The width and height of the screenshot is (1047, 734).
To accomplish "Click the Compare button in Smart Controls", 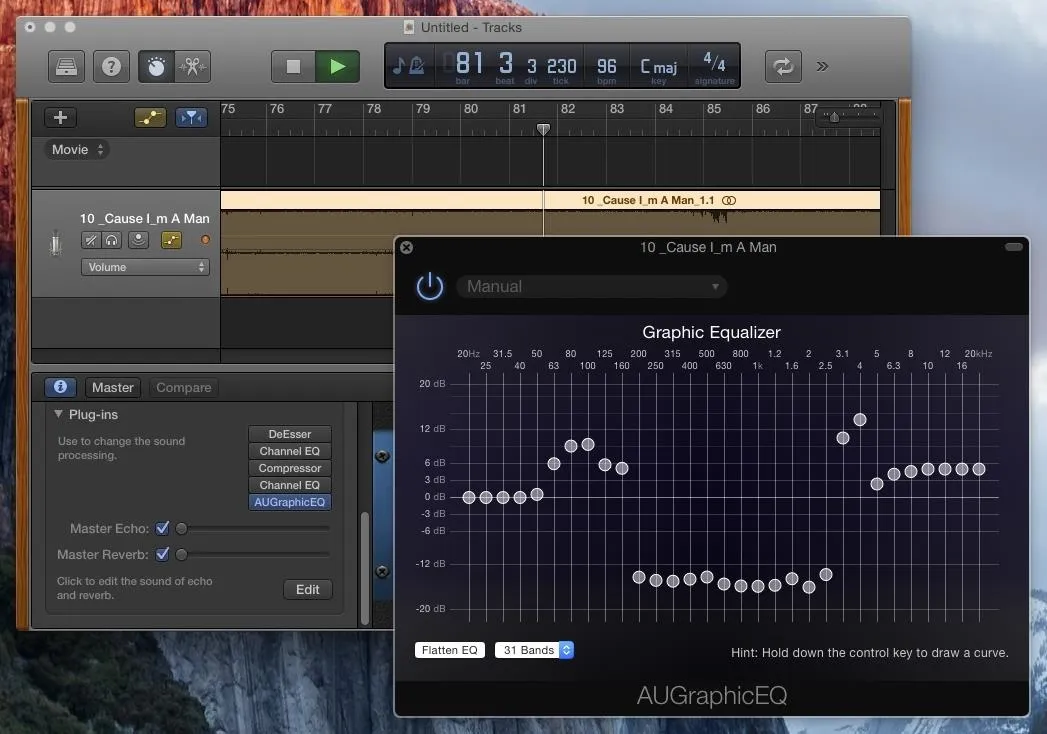I will pyautogui.click(x=184, y=387).
